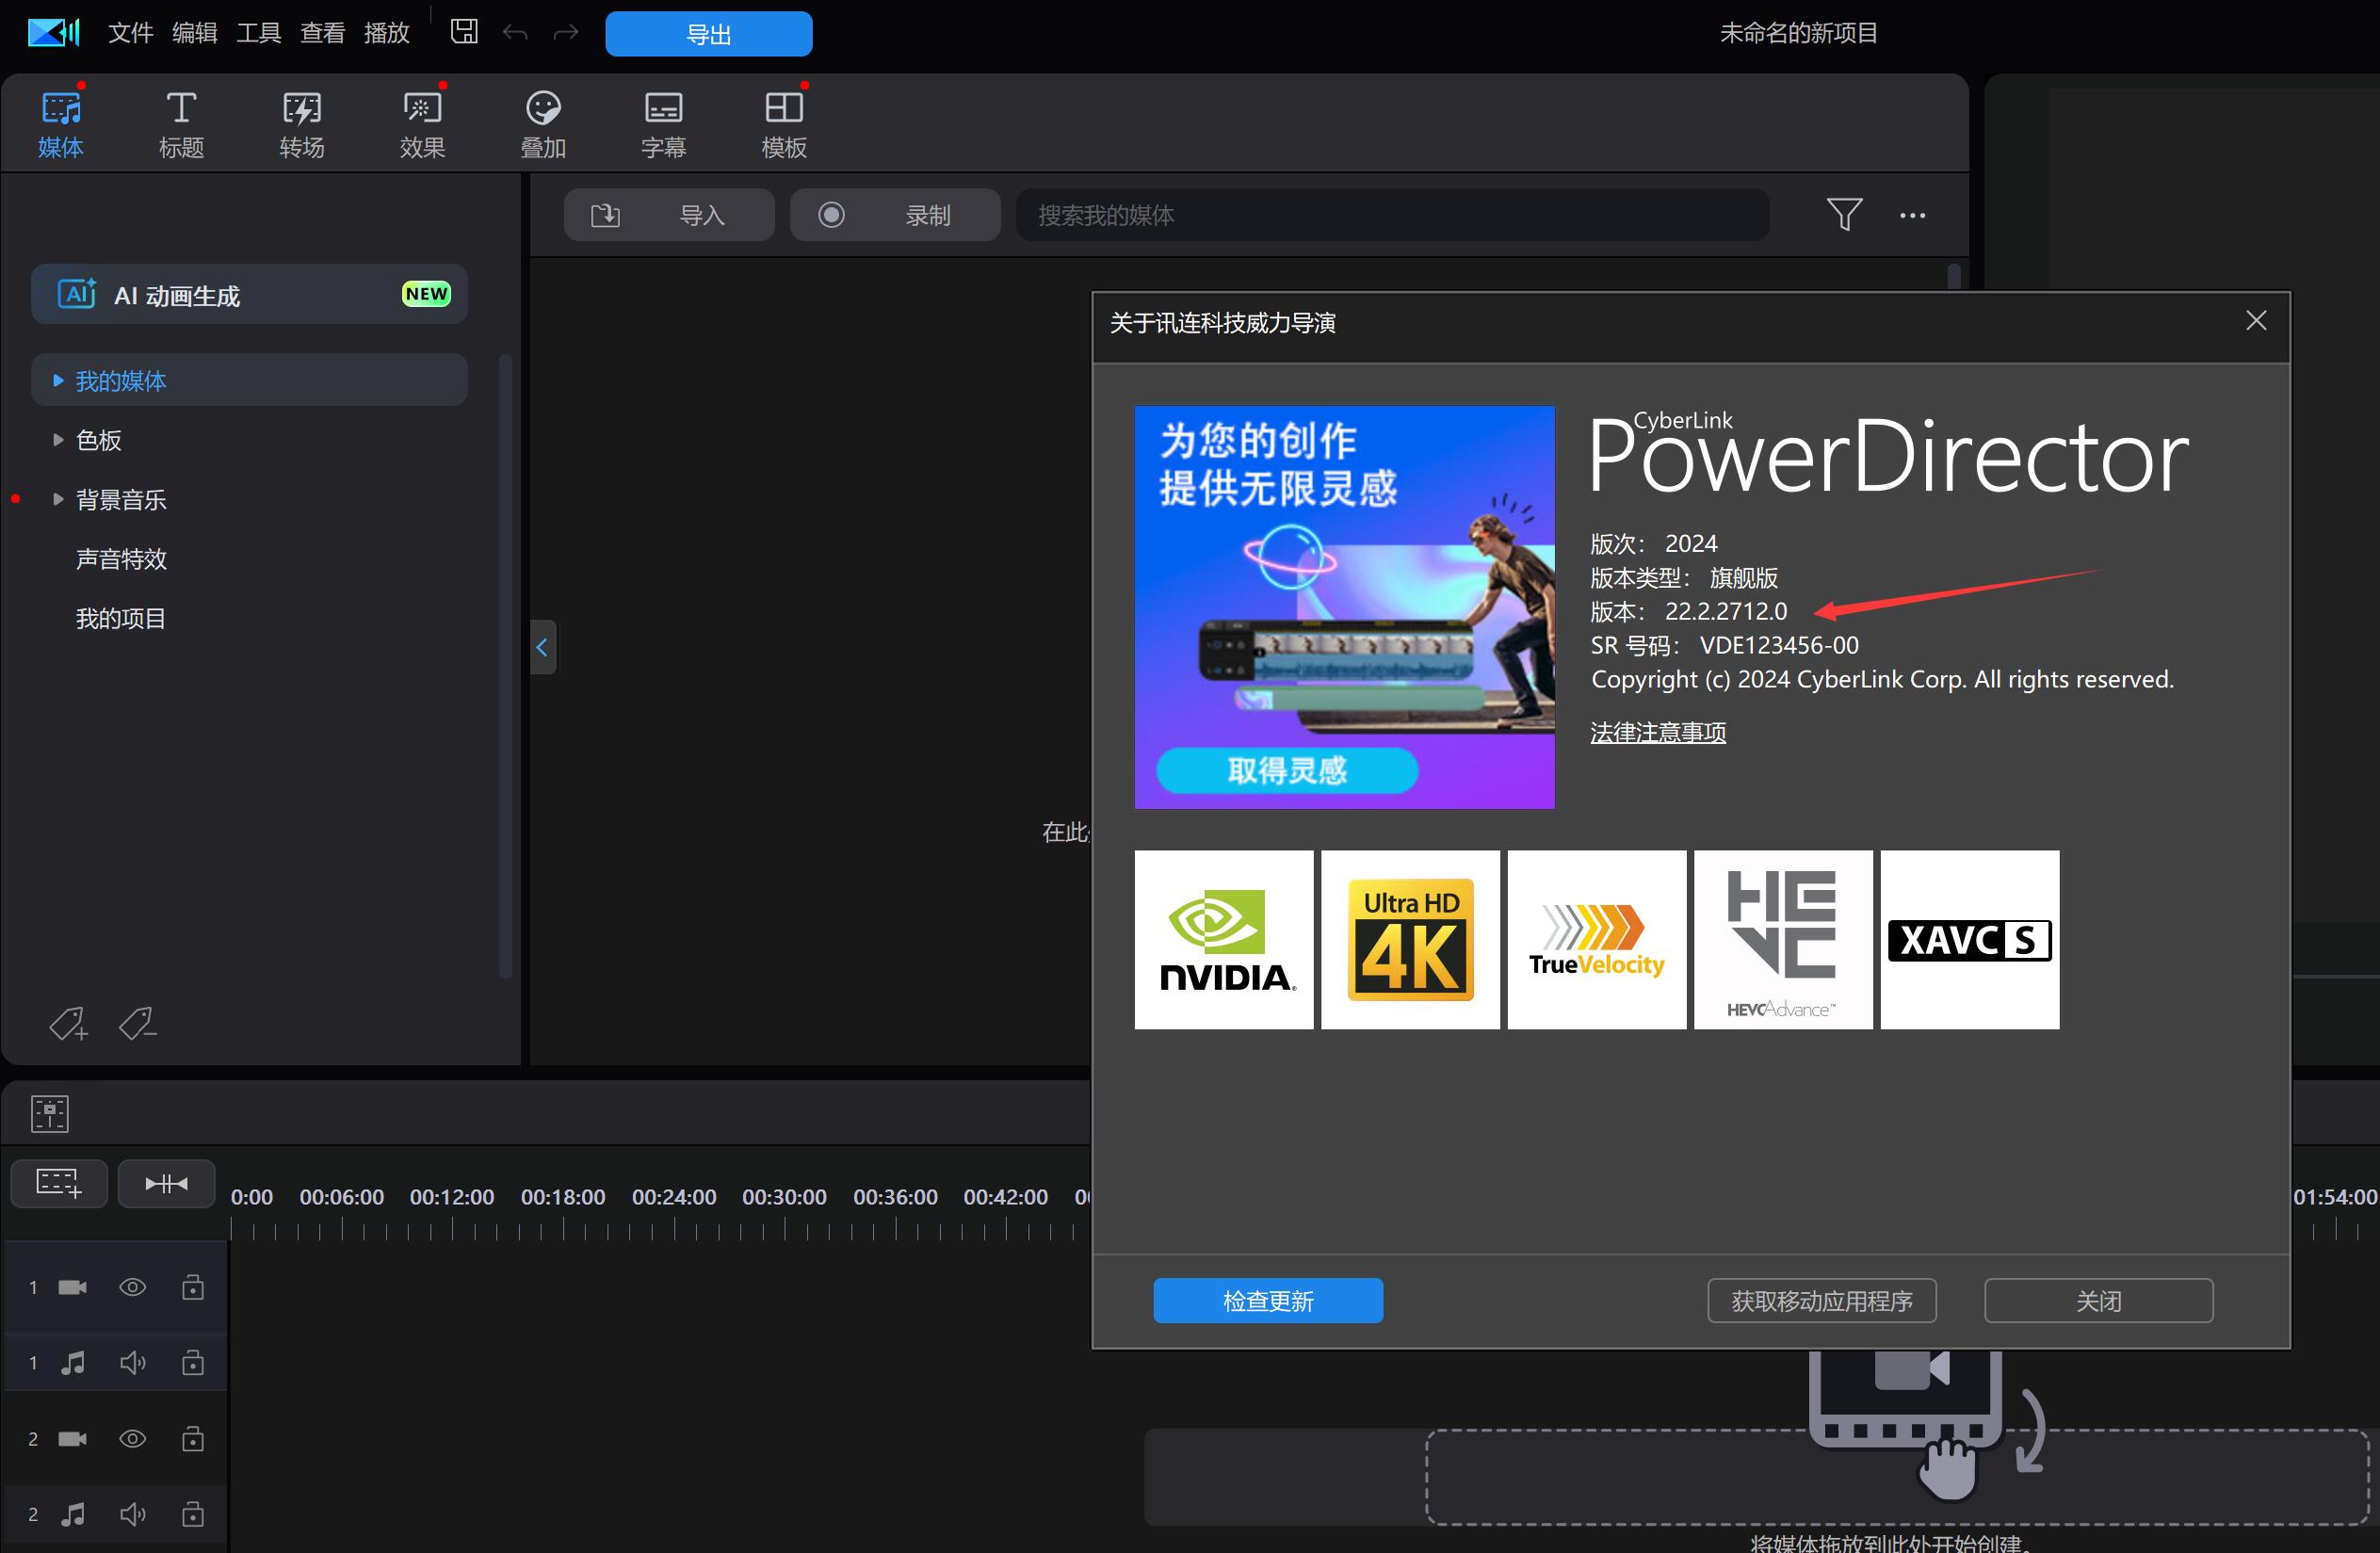Open AI 动画生成 feature
The width and height of the screenshot is (2380, 1553).
point(249,294)
